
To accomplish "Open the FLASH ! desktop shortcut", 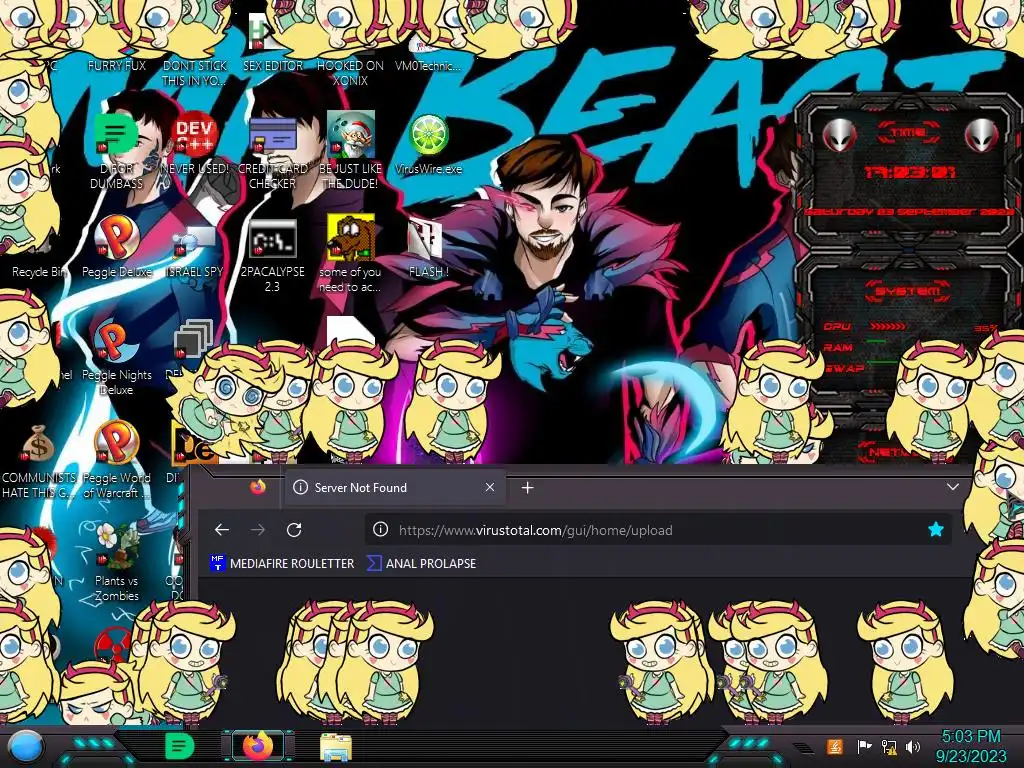I will (428, 247).
